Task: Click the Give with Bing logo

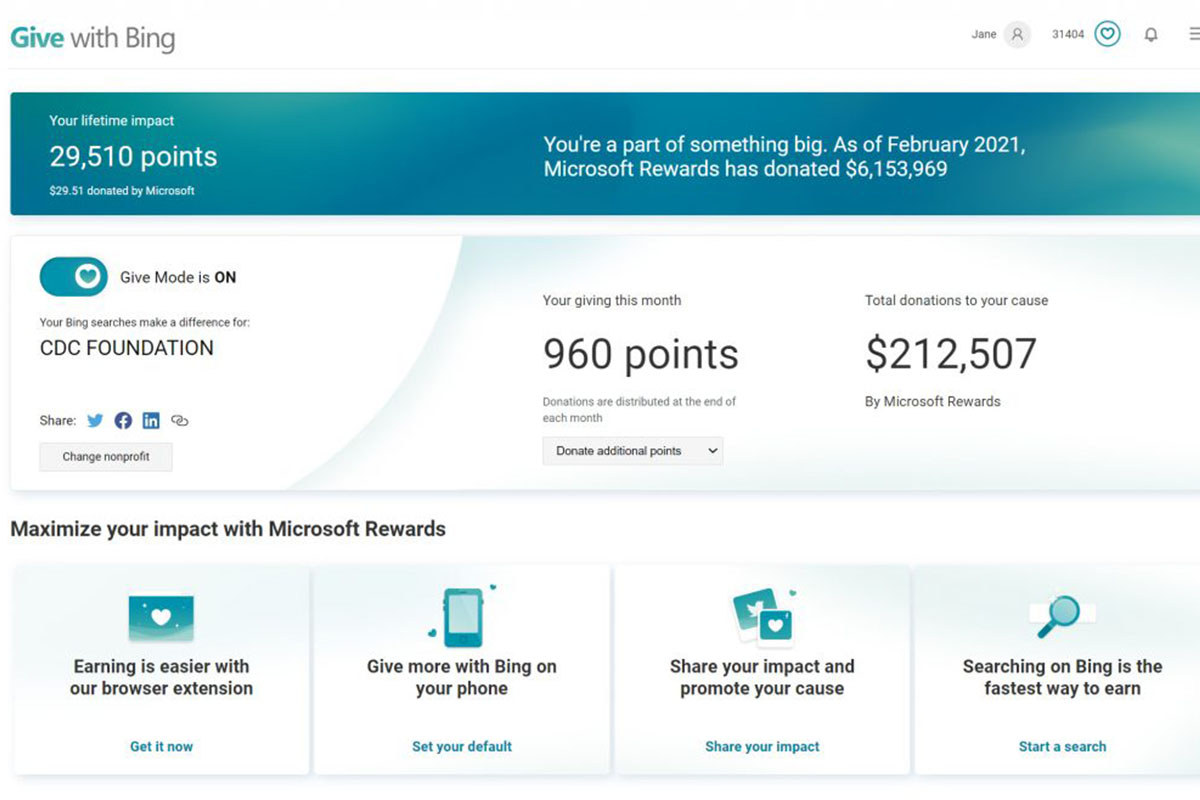Action: (x=92, y=39)
